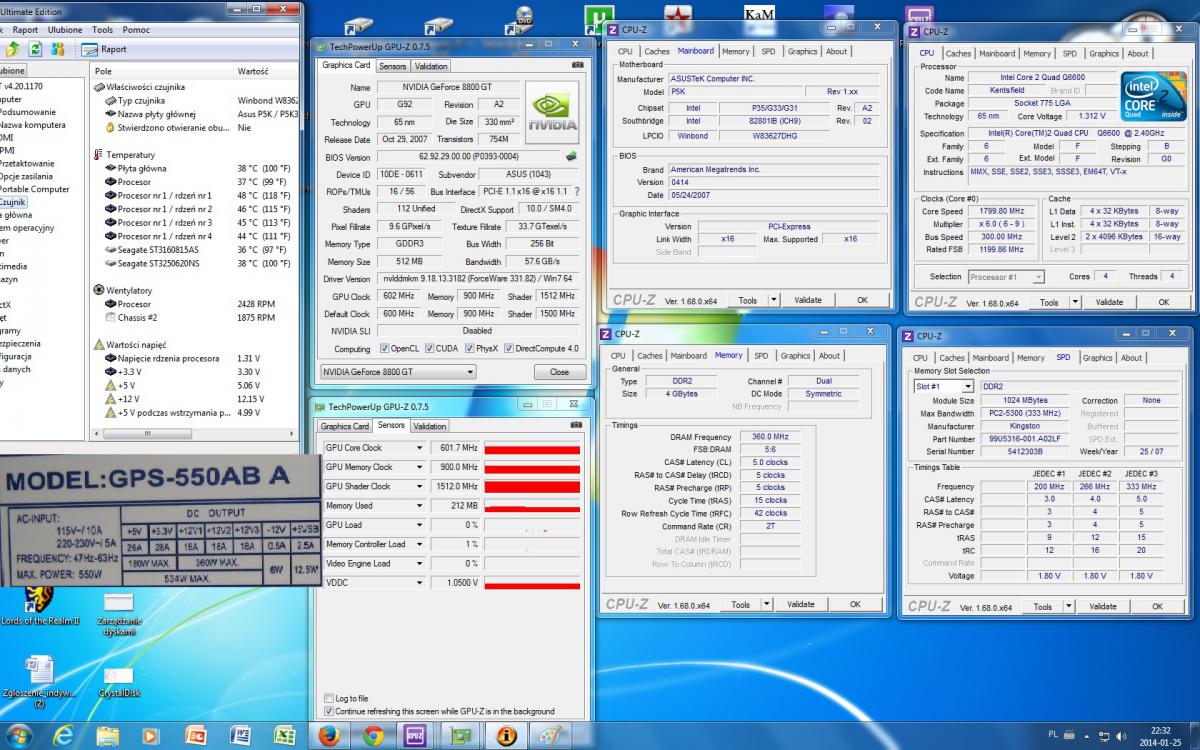Click Tools button in CPU-Z Memory window
1200x750 pixels.
741,604
